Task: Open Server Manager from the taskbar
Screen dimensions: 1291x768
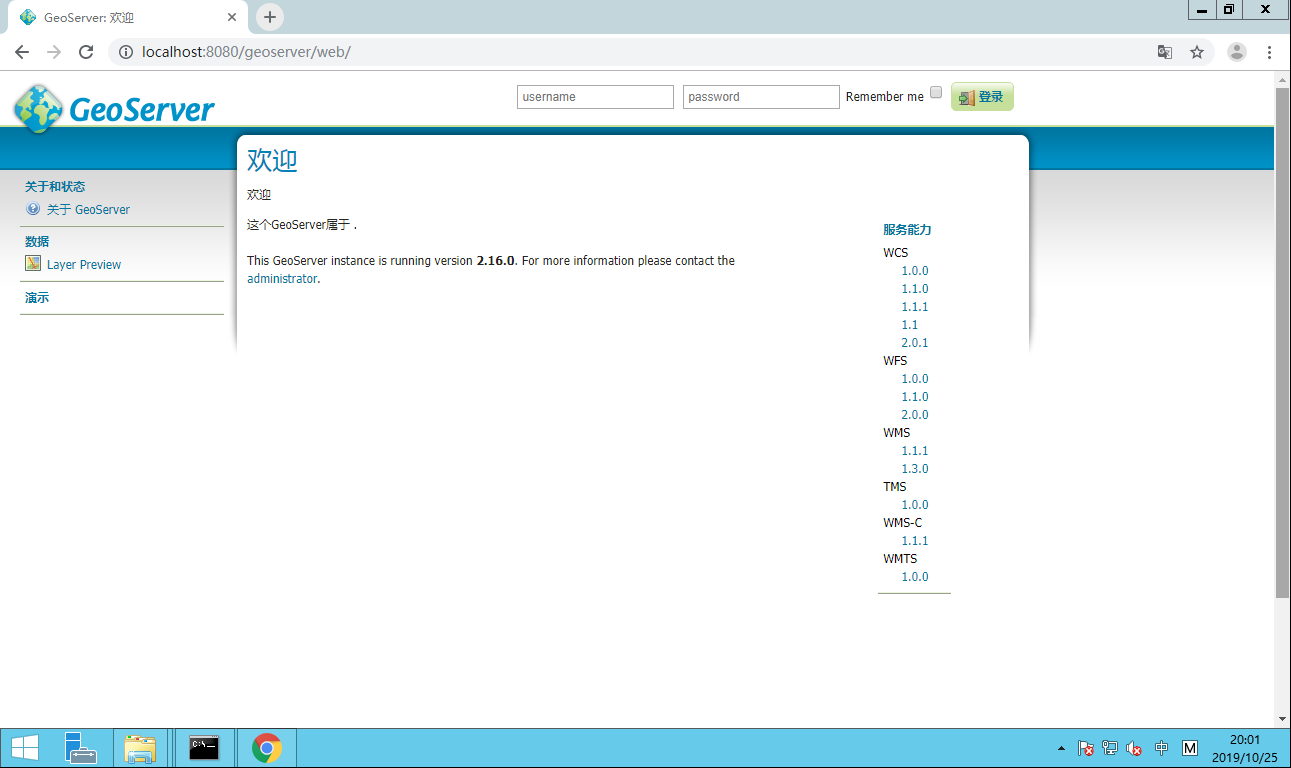Action: (79, 748)
